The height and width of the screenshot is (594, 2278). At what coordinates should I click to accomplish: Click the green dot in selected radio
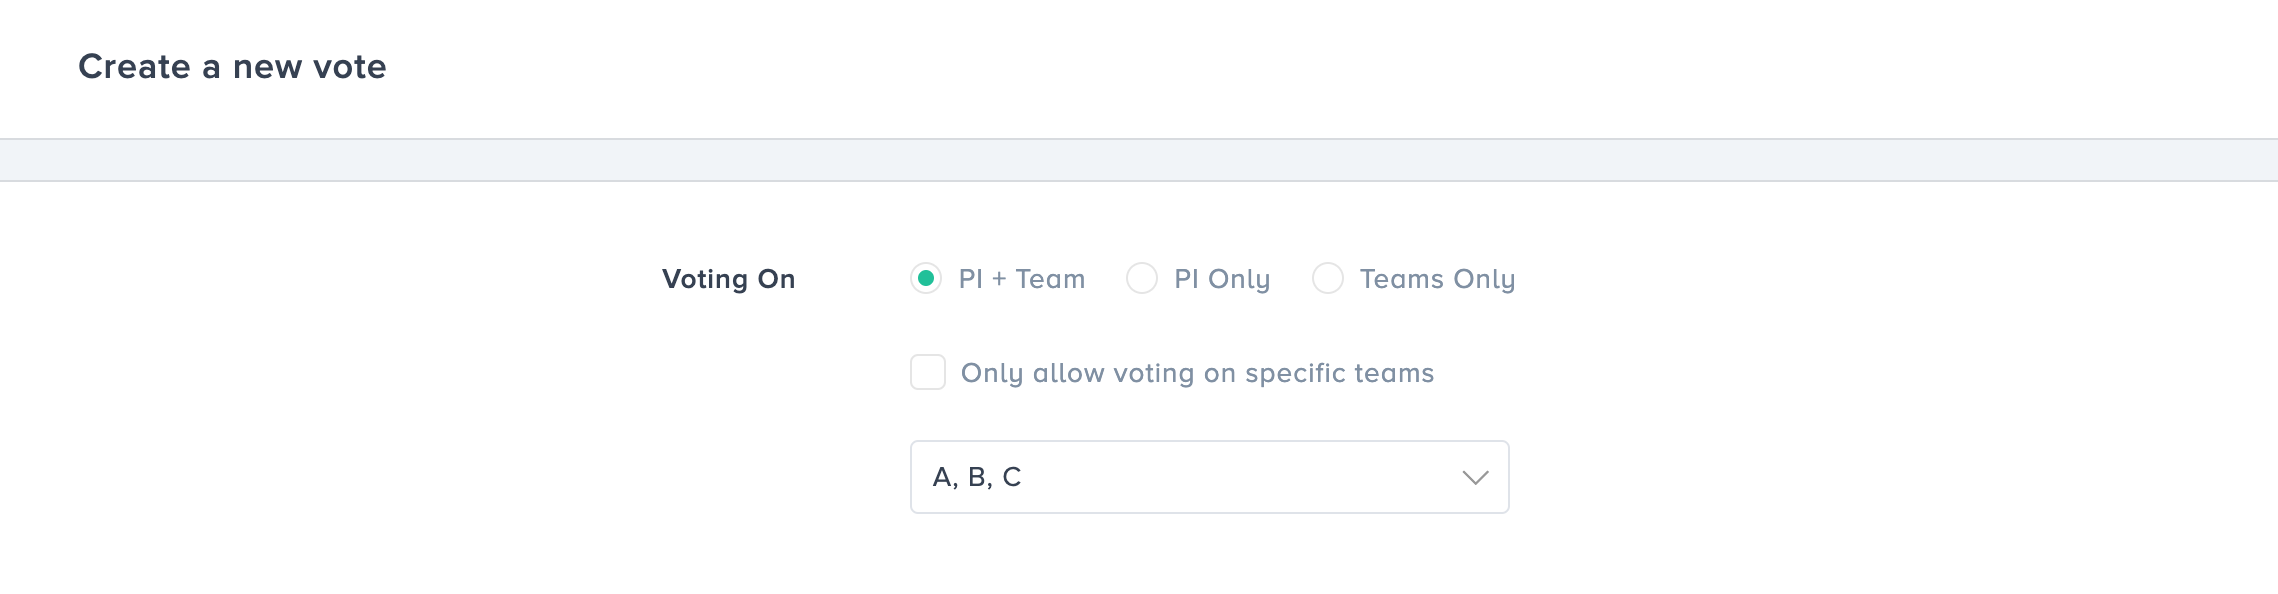[926, 278]
